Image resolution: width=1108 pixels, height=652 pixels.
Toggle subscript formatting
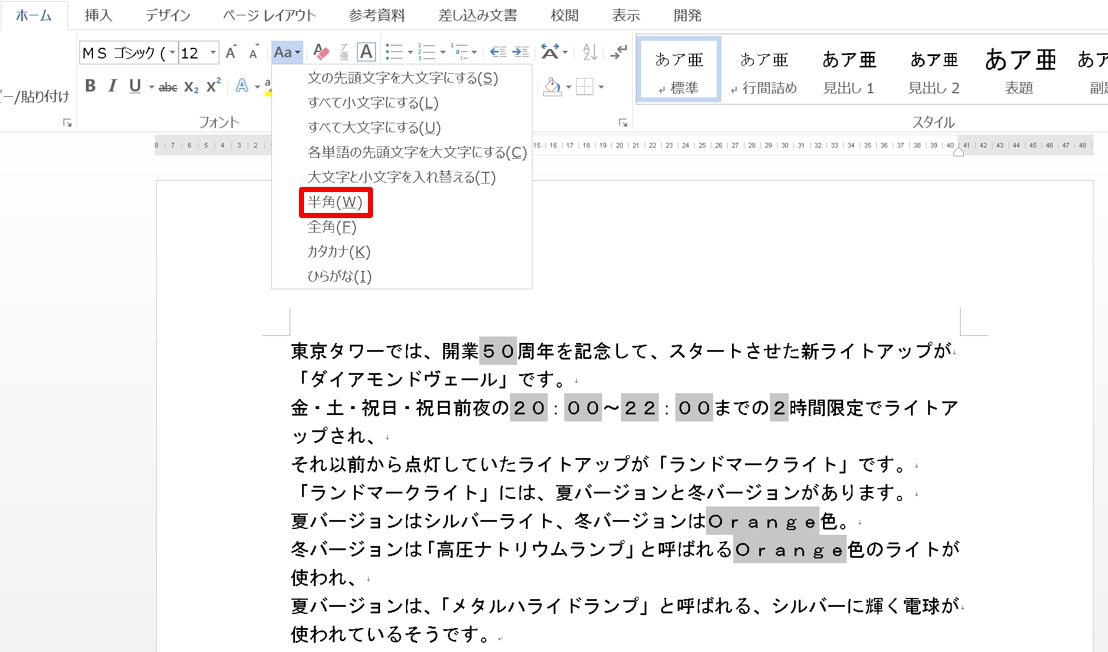pyautogui.click(x=191, y=87)
